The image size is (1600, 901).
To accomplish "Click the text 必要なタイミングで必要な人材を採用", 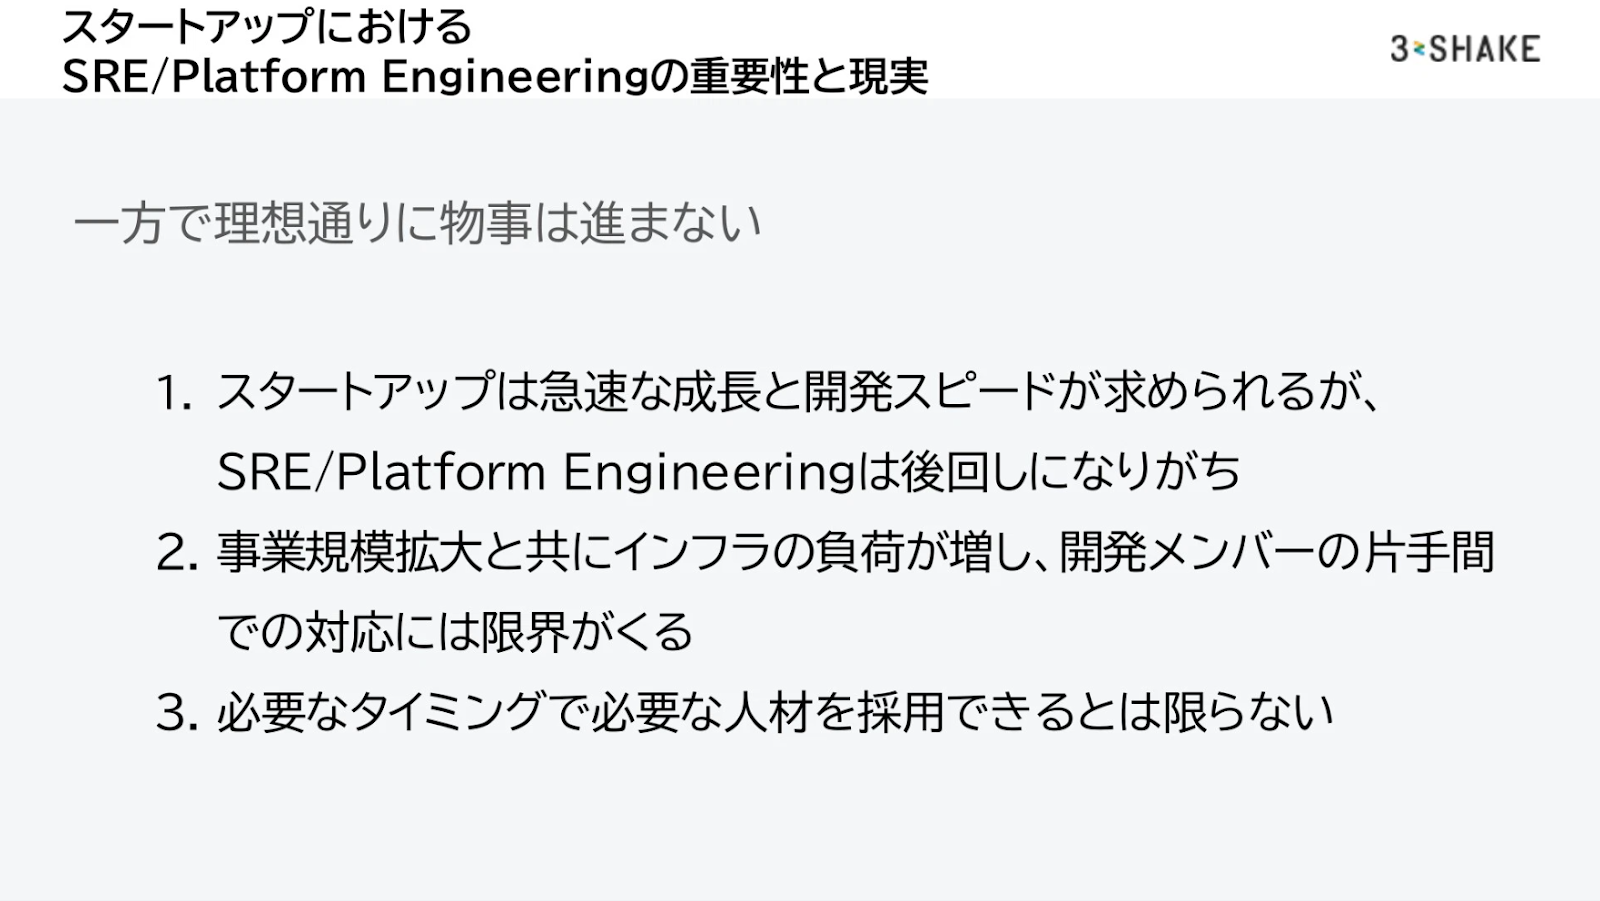I will click(x=580, y=712).
